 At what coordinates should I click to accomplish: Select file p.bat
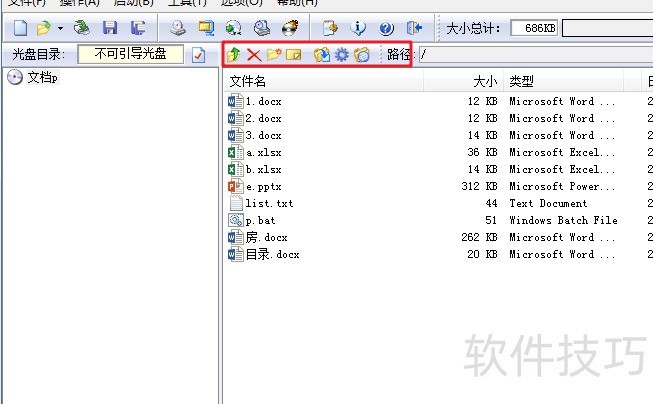coord(260,221)
